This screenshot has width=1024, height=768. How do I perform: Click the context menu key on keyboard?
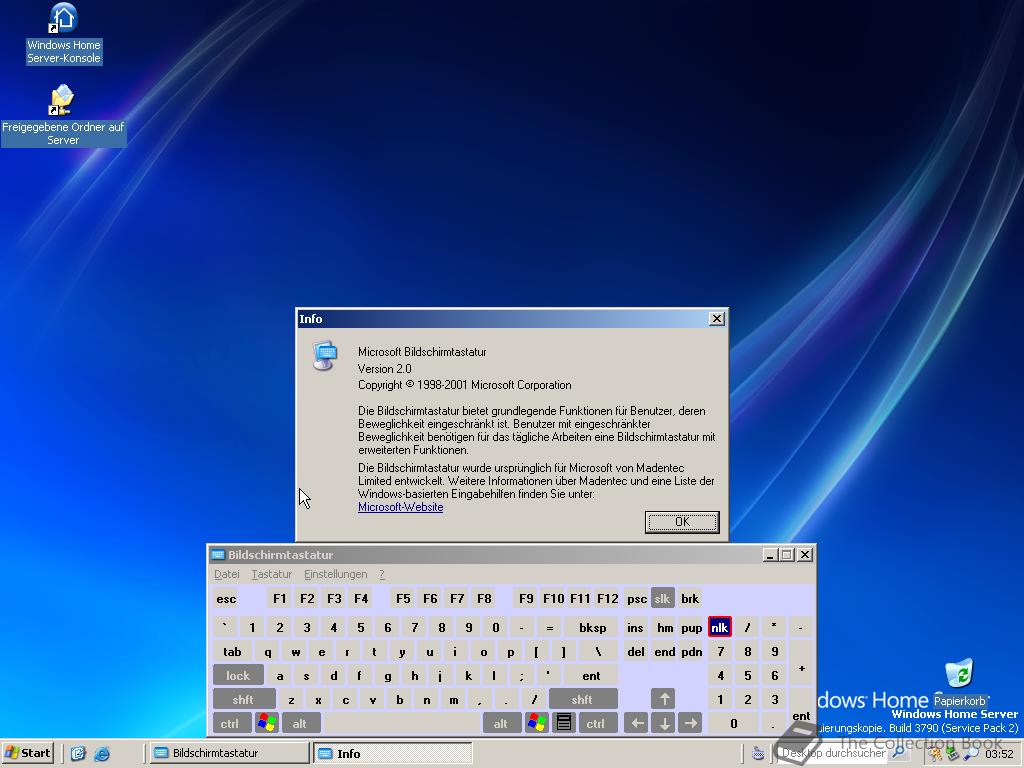564,723
